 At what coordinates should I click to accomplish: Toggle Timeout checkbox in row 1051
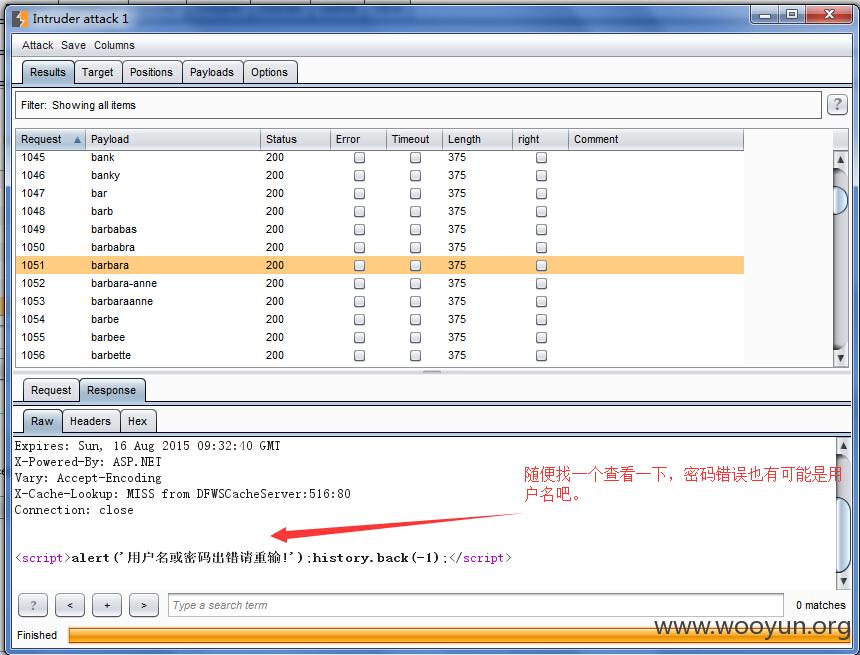(415, 266)
